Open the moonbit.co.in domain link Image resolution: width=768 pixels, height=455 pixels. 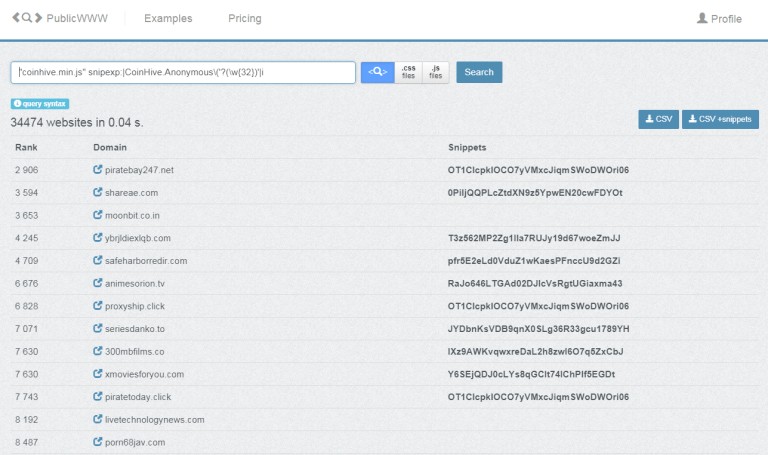point(132,216)
